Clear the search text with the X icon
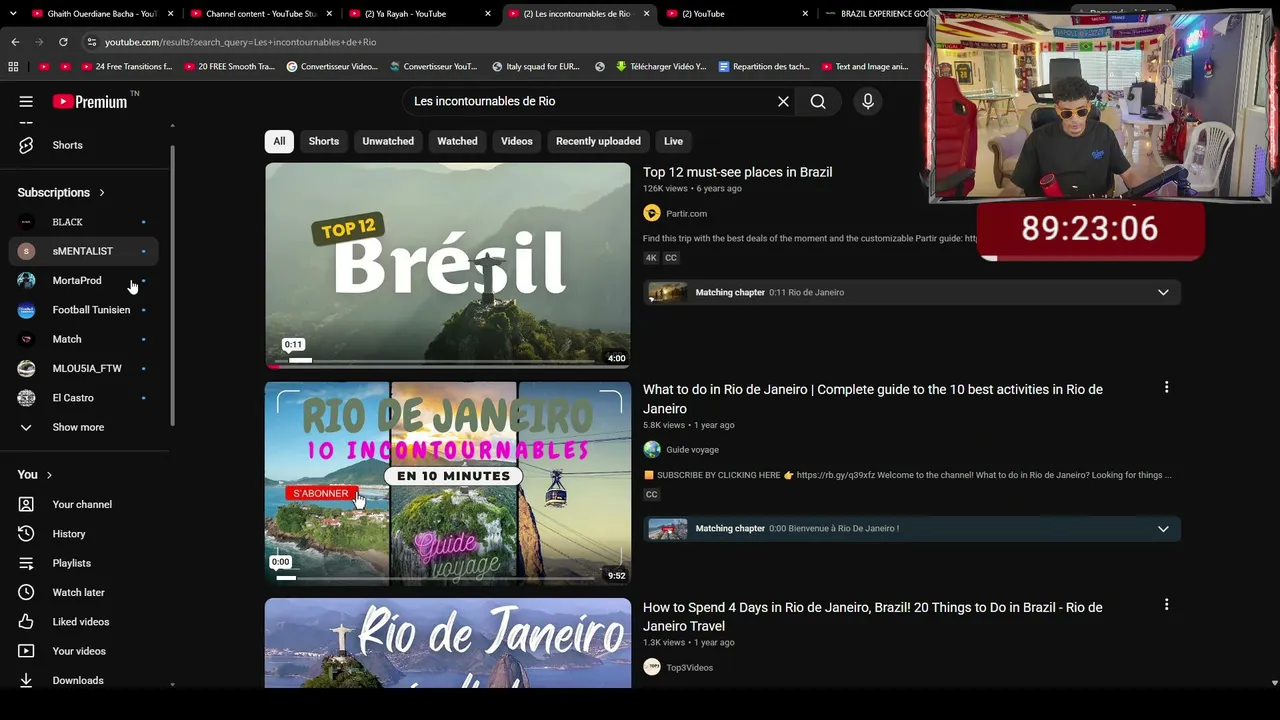 783,101
